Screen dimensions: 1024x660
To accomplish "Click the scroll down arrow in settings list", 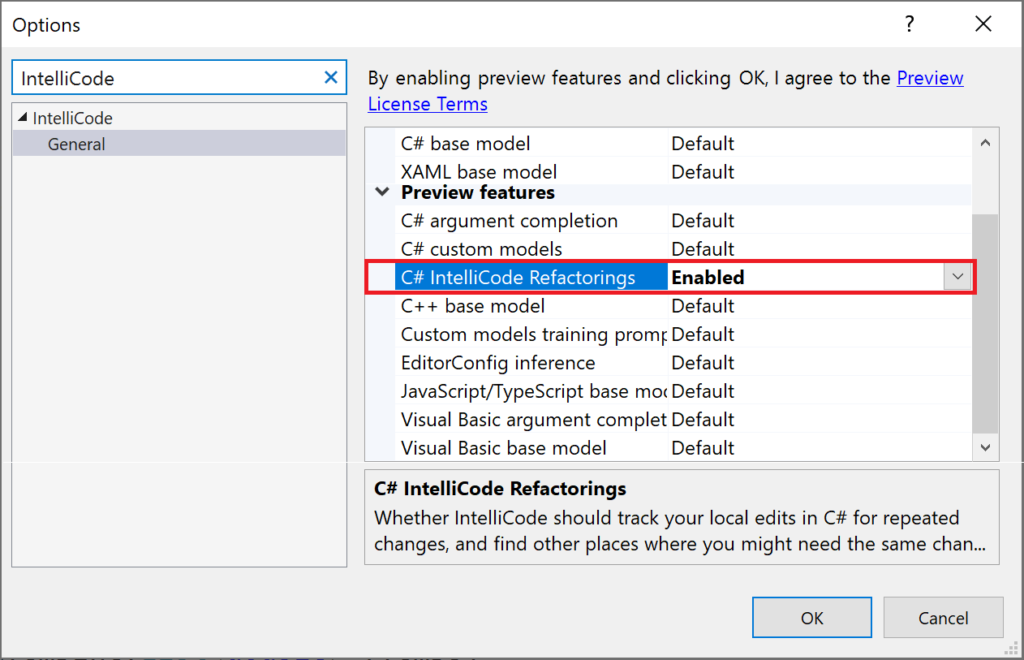I will point(985,447).
